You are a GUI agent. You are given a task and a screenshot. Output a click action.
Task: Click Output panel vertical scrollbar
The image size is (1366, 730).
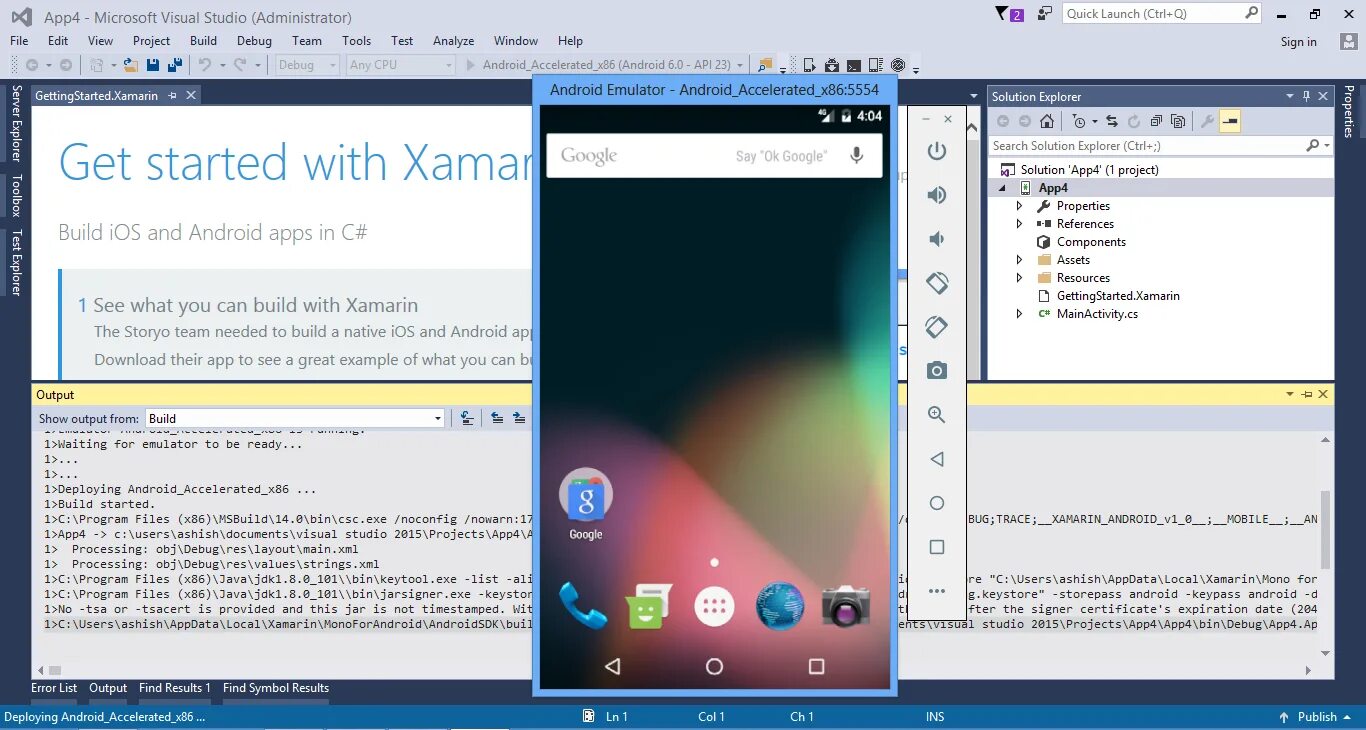click(x=1326, y=545)
